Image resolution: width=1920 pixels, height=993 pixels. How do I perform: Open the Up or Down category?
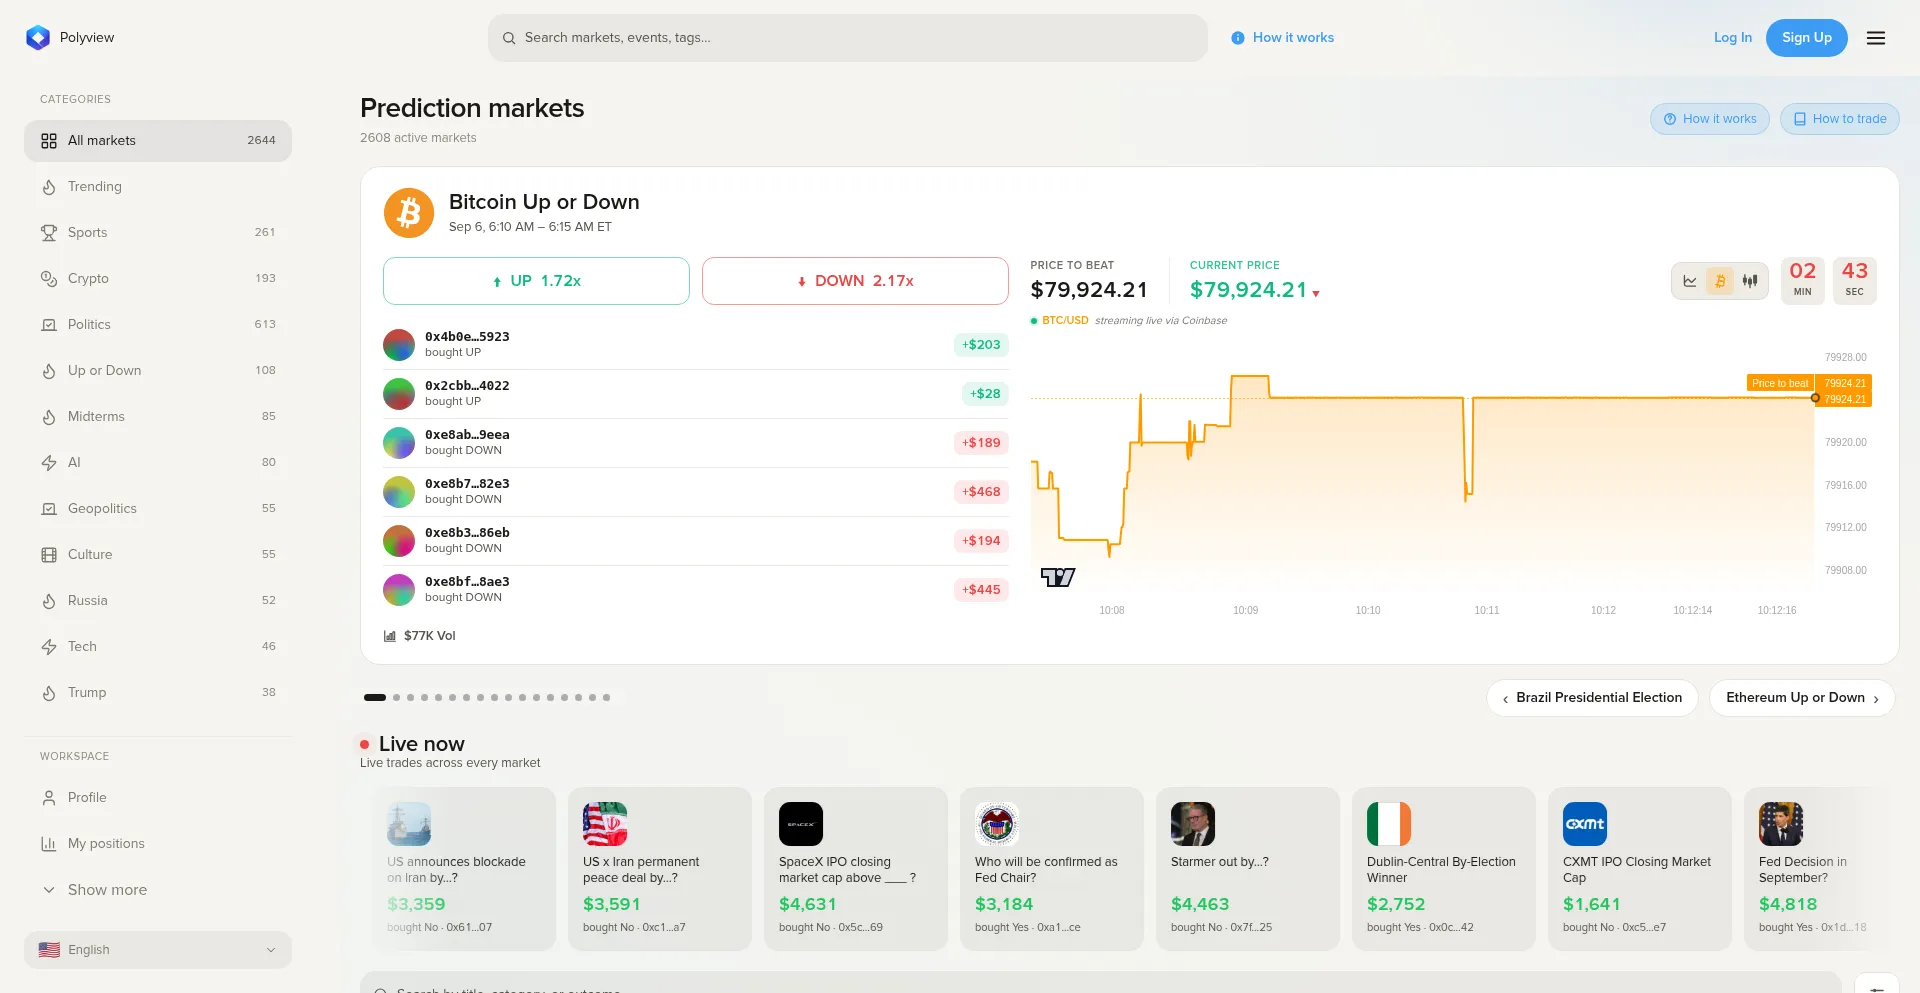click(x=158, y=371)
